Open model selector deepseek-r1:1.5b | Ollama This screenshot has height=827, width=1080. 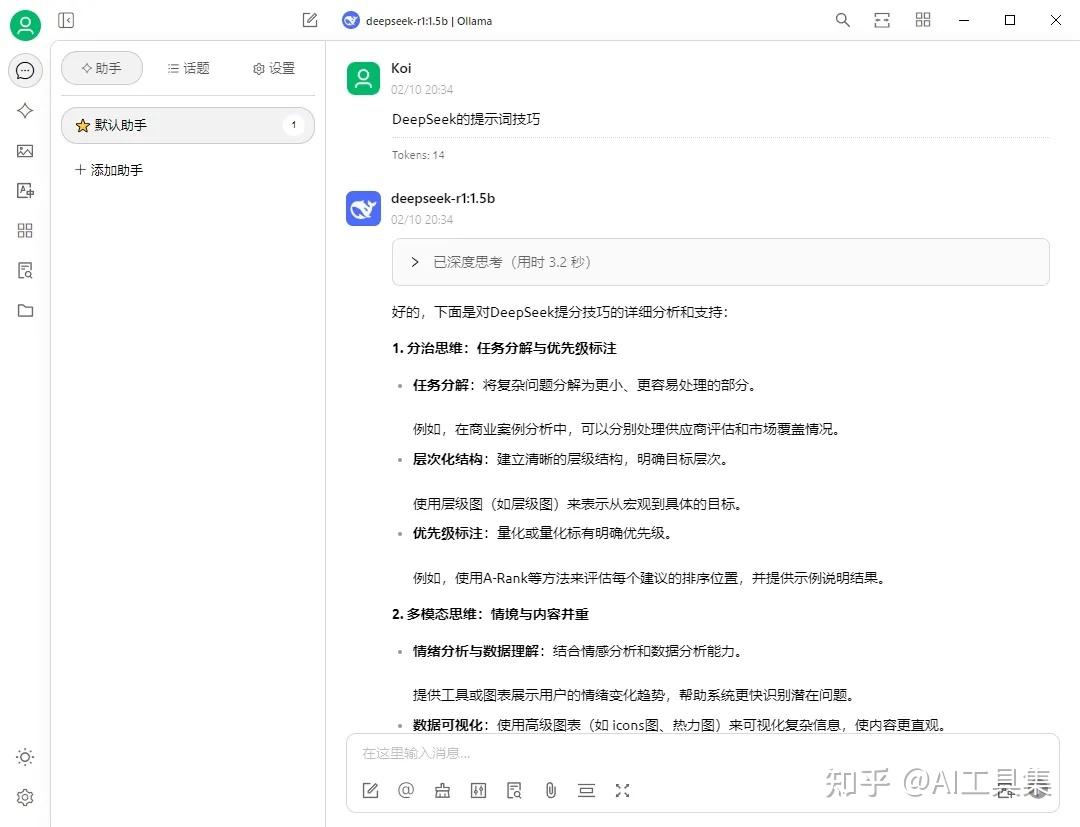coord(417,21)
